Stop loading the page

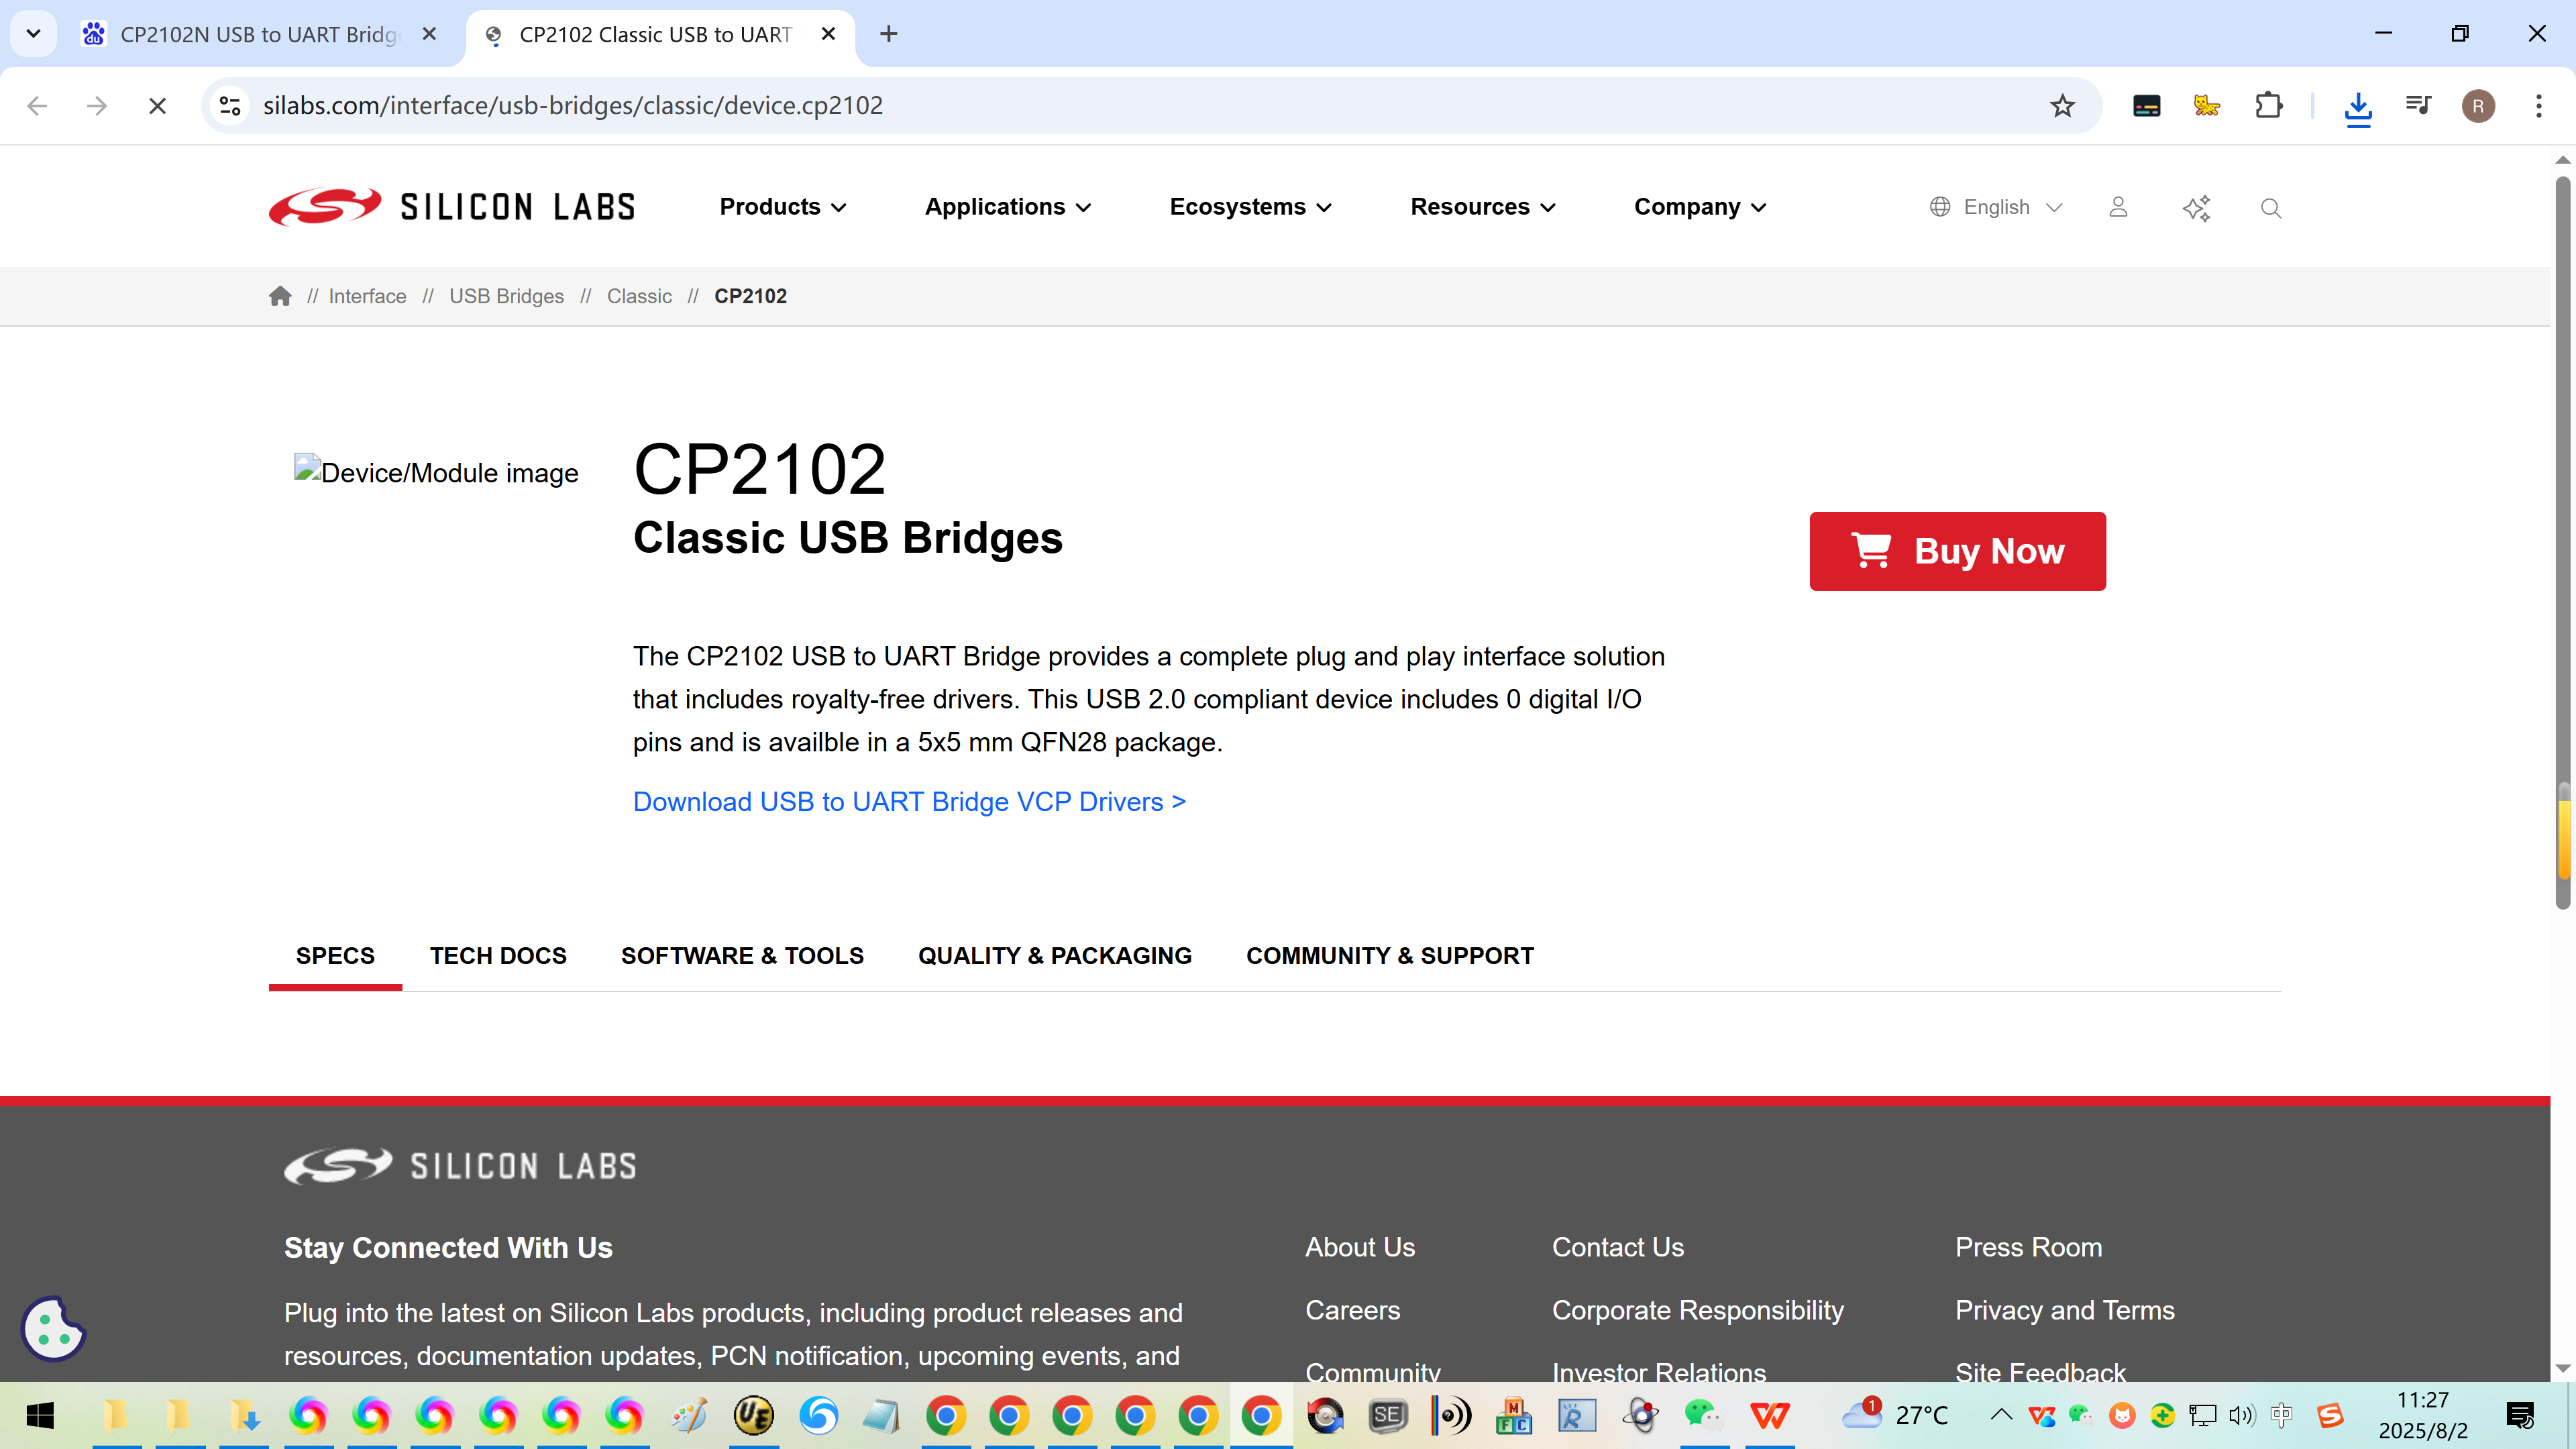[157, 105]
